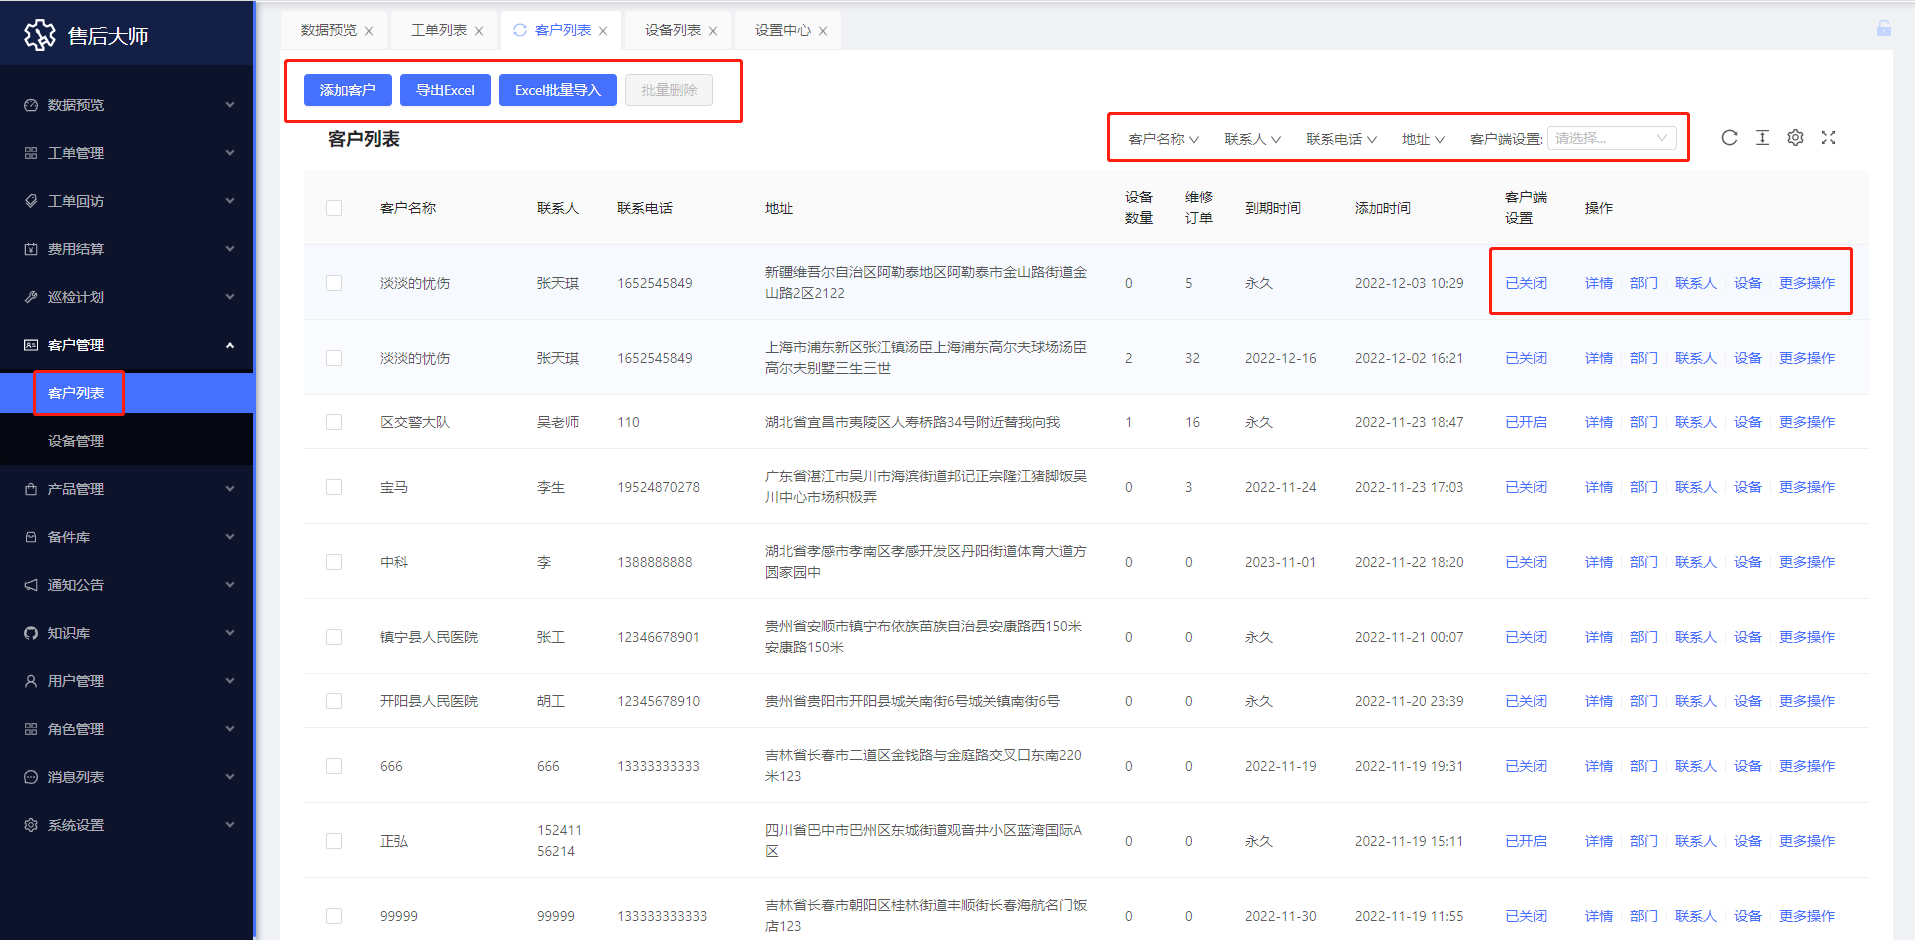Toggle fullscreen with the expand icon

[x=1828, y=138]
